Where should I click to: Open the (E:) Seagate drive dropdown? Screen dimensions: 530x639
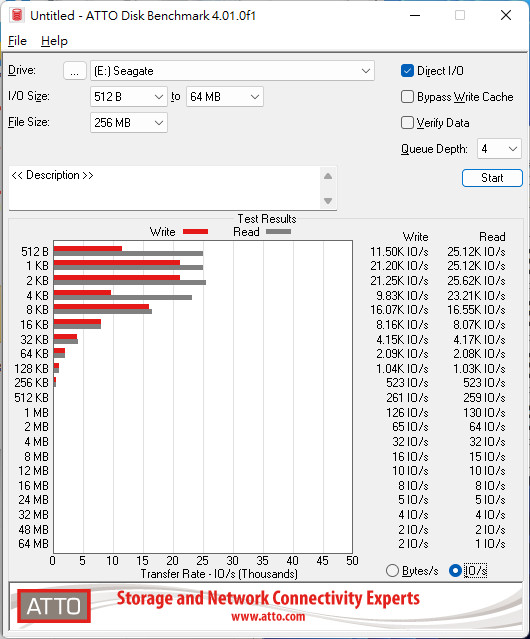(x=232, y=71)
